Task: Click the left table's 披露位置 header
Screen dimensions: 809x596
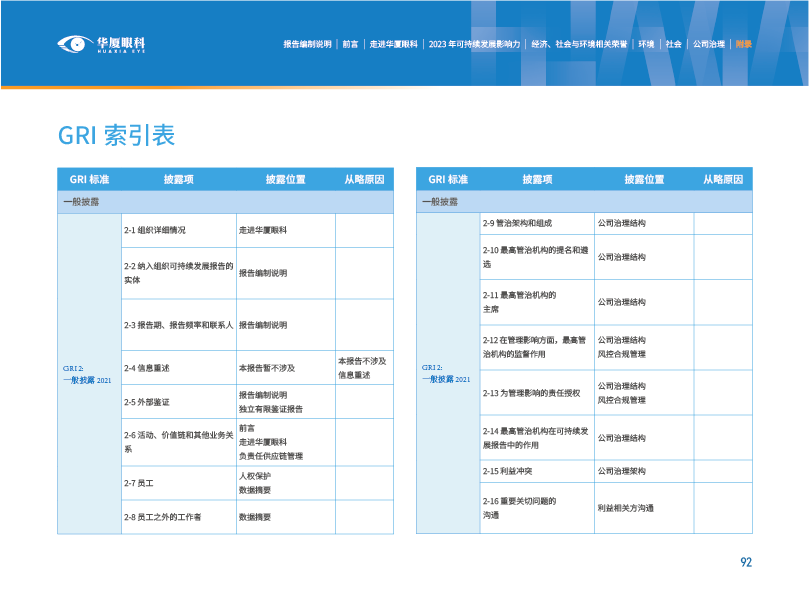Action: [x=285, y=179]
